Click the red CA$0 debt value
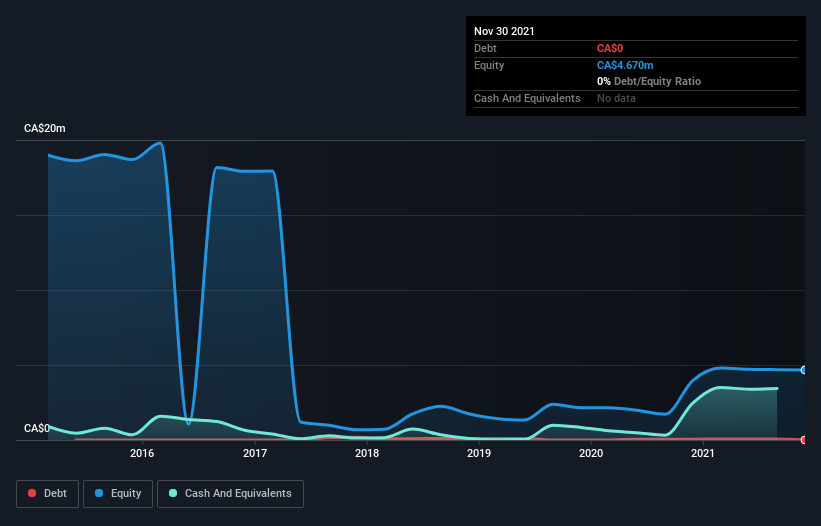 point(610,48)
